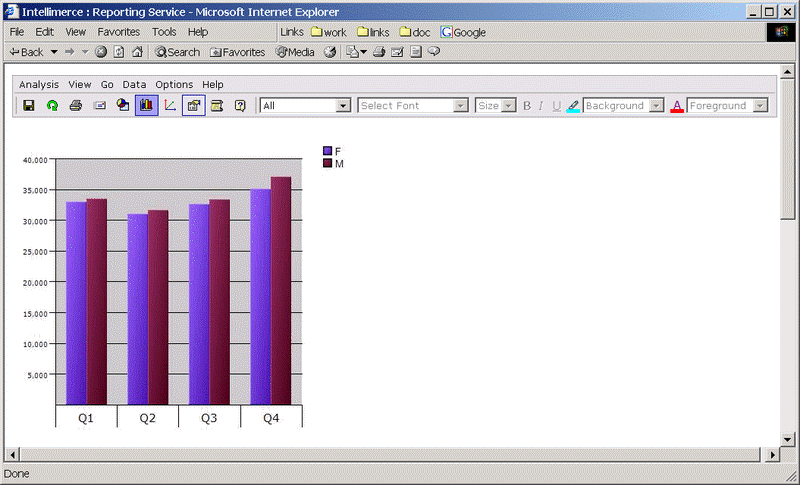Click the Search toolbar button
800x485 pixels.
[177, 52]
